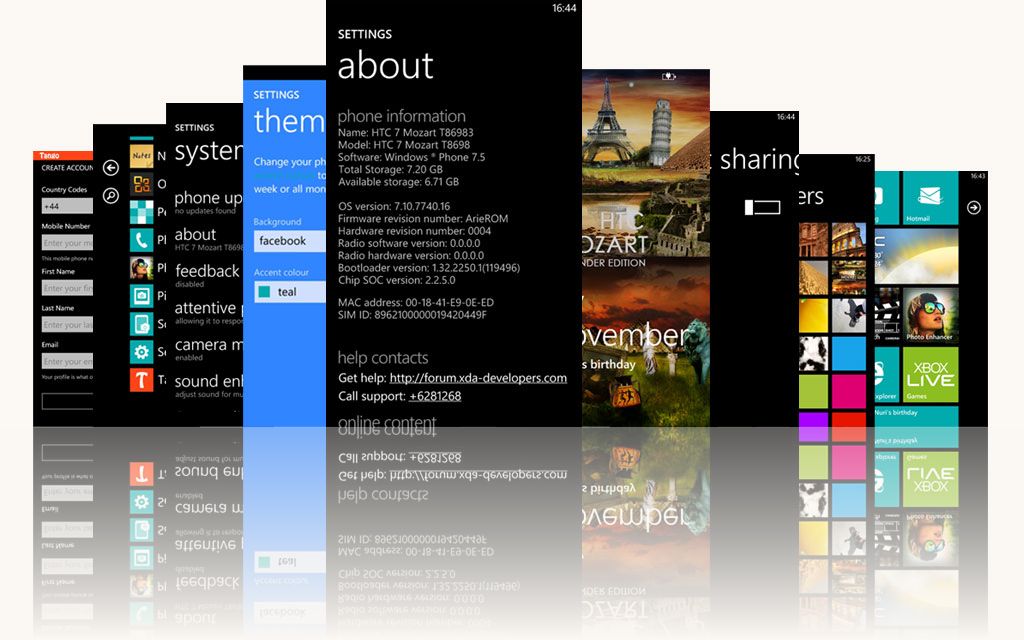This screenshot has width=1024, height=640.
Task: Open the Hotmail tile on the start screen
Action: click(x=930, y=199)
